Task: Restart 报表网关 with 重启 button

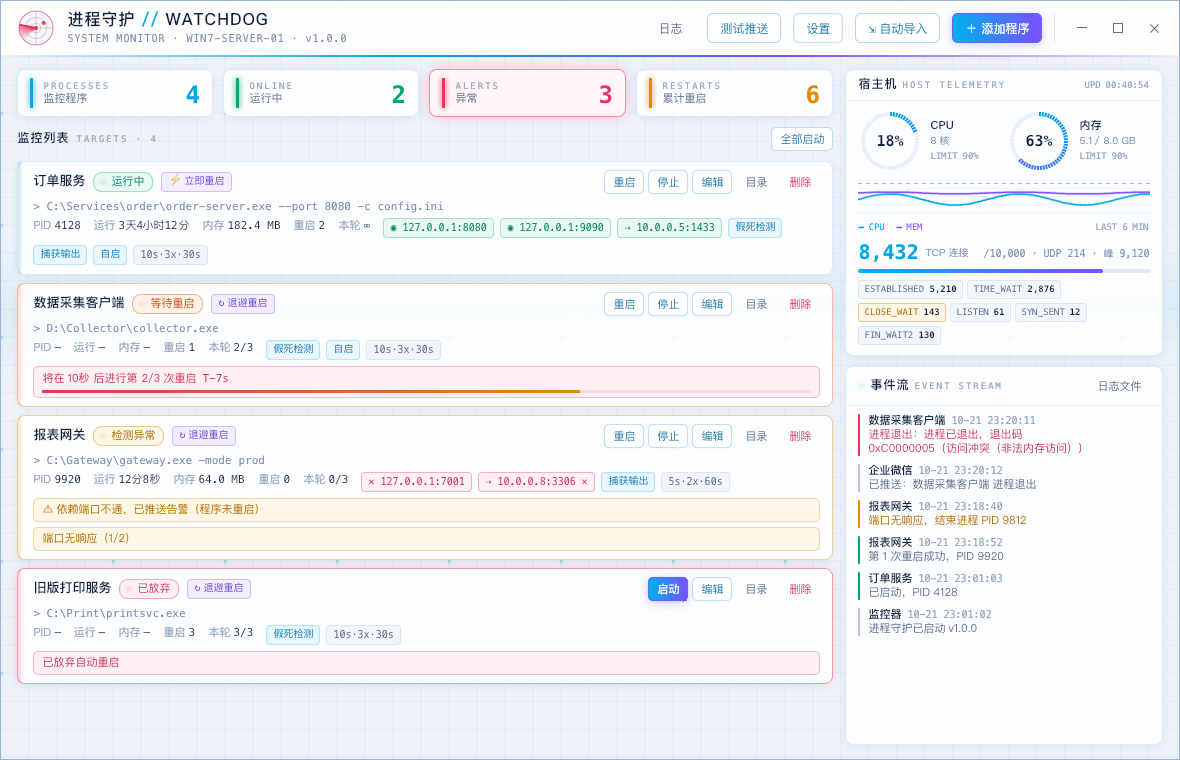Action: tap(624, 436)
